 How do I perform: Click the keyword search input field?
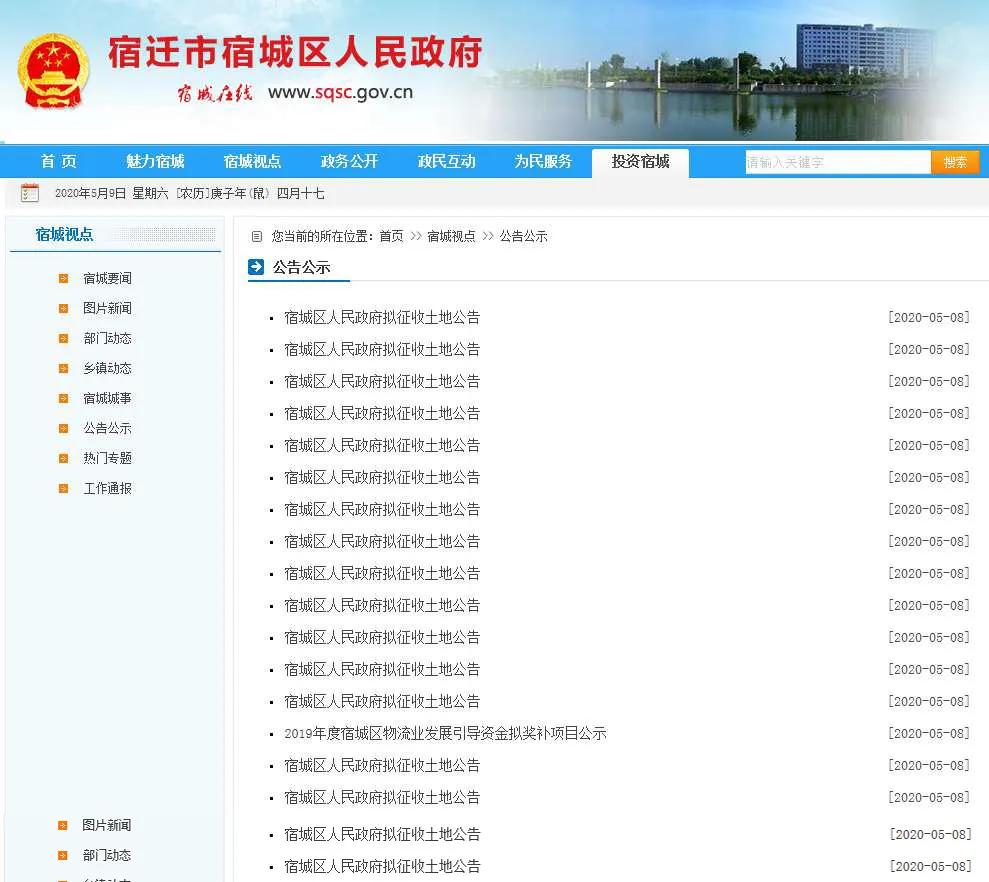point(837,162)
